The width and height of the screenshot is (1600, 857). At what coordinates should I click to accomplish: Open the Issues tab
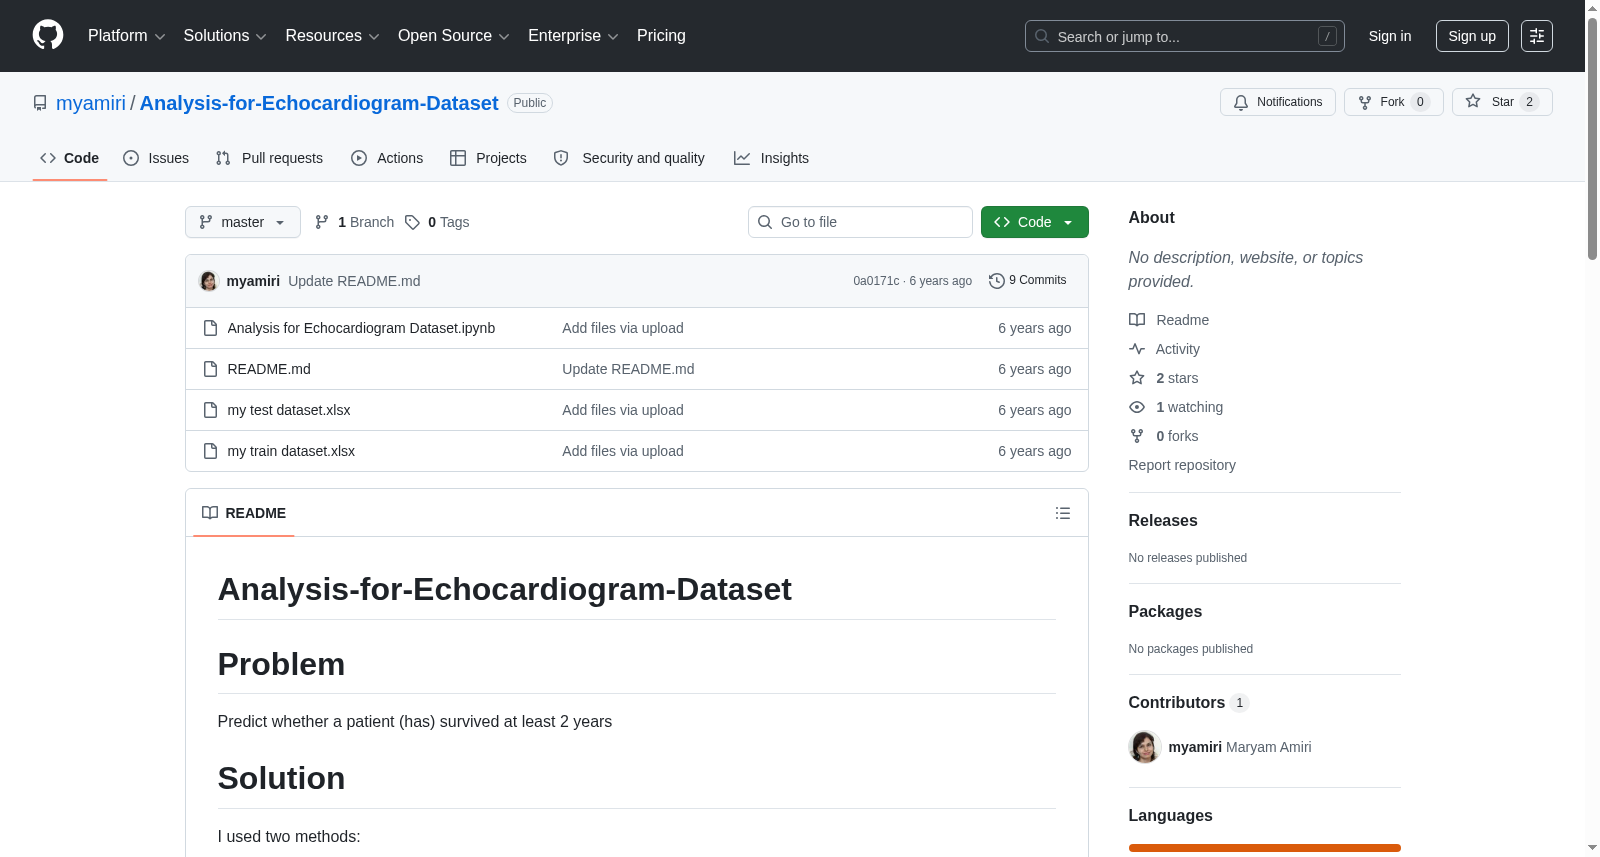[x=156, y=158]
